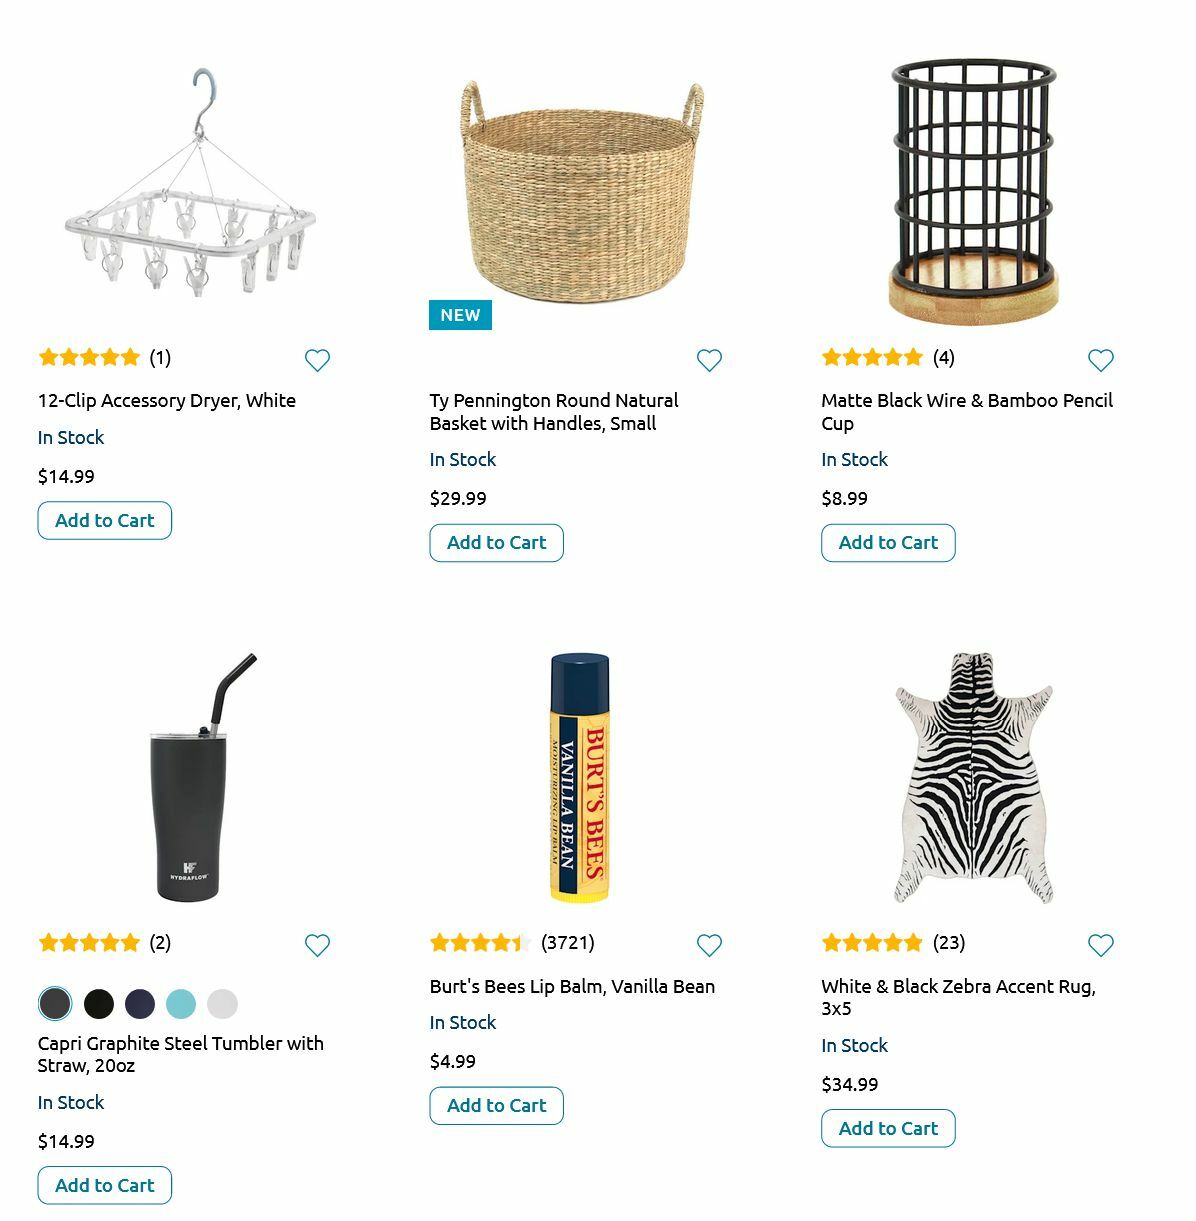1196x1221 pixels.
Task: Choose the black tumbler color swatch
Action: [x=98, y=1003]
